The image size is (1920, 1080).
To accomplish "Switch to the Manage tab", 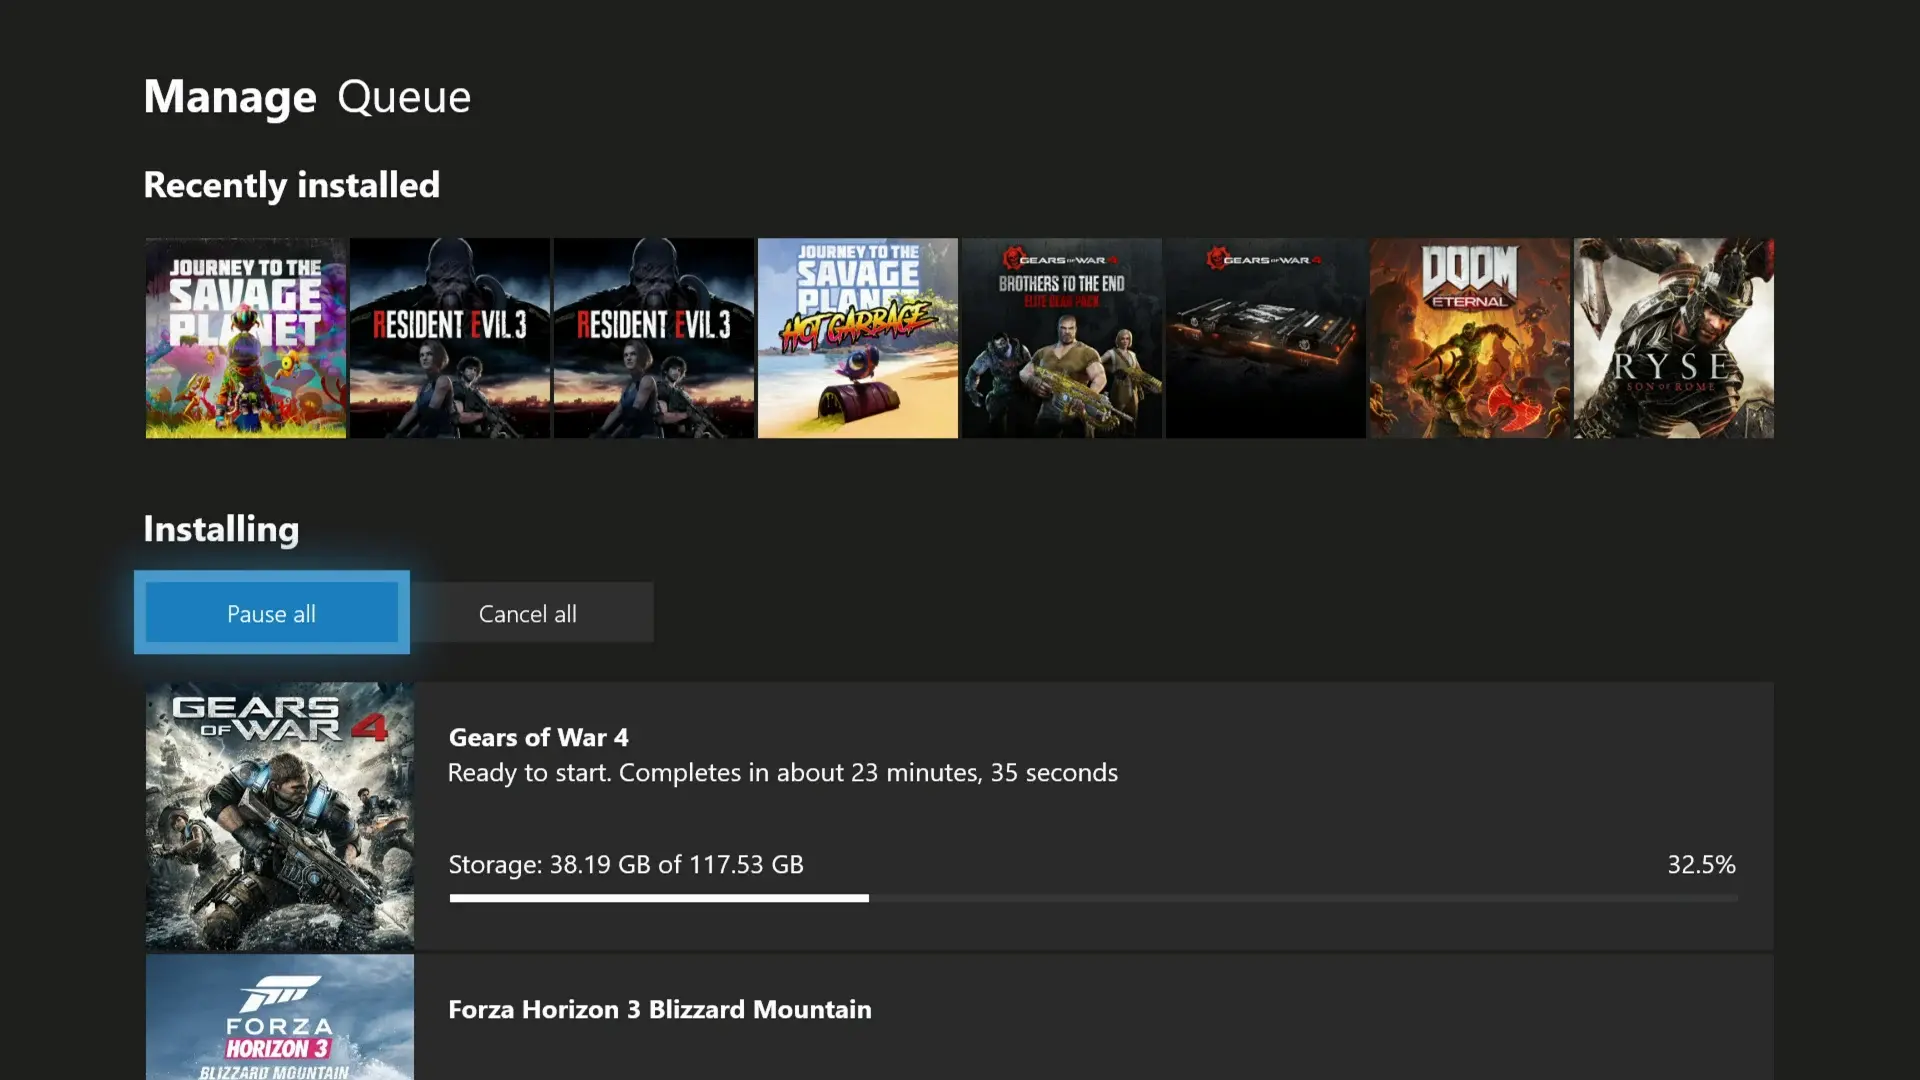I will [x=230, y=97].
